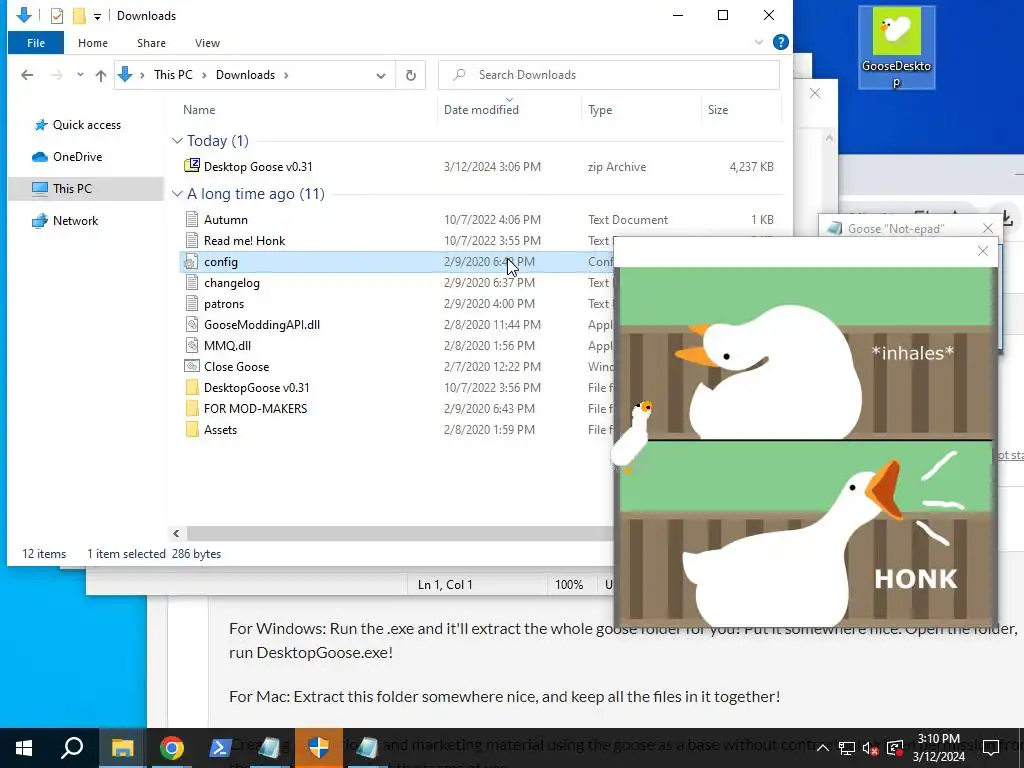The width and height of the screenshot is (1024, 768).
Task: Select the GooseModdingAPI.dll file
Action: pyautogui.click(x=261, y=325)
